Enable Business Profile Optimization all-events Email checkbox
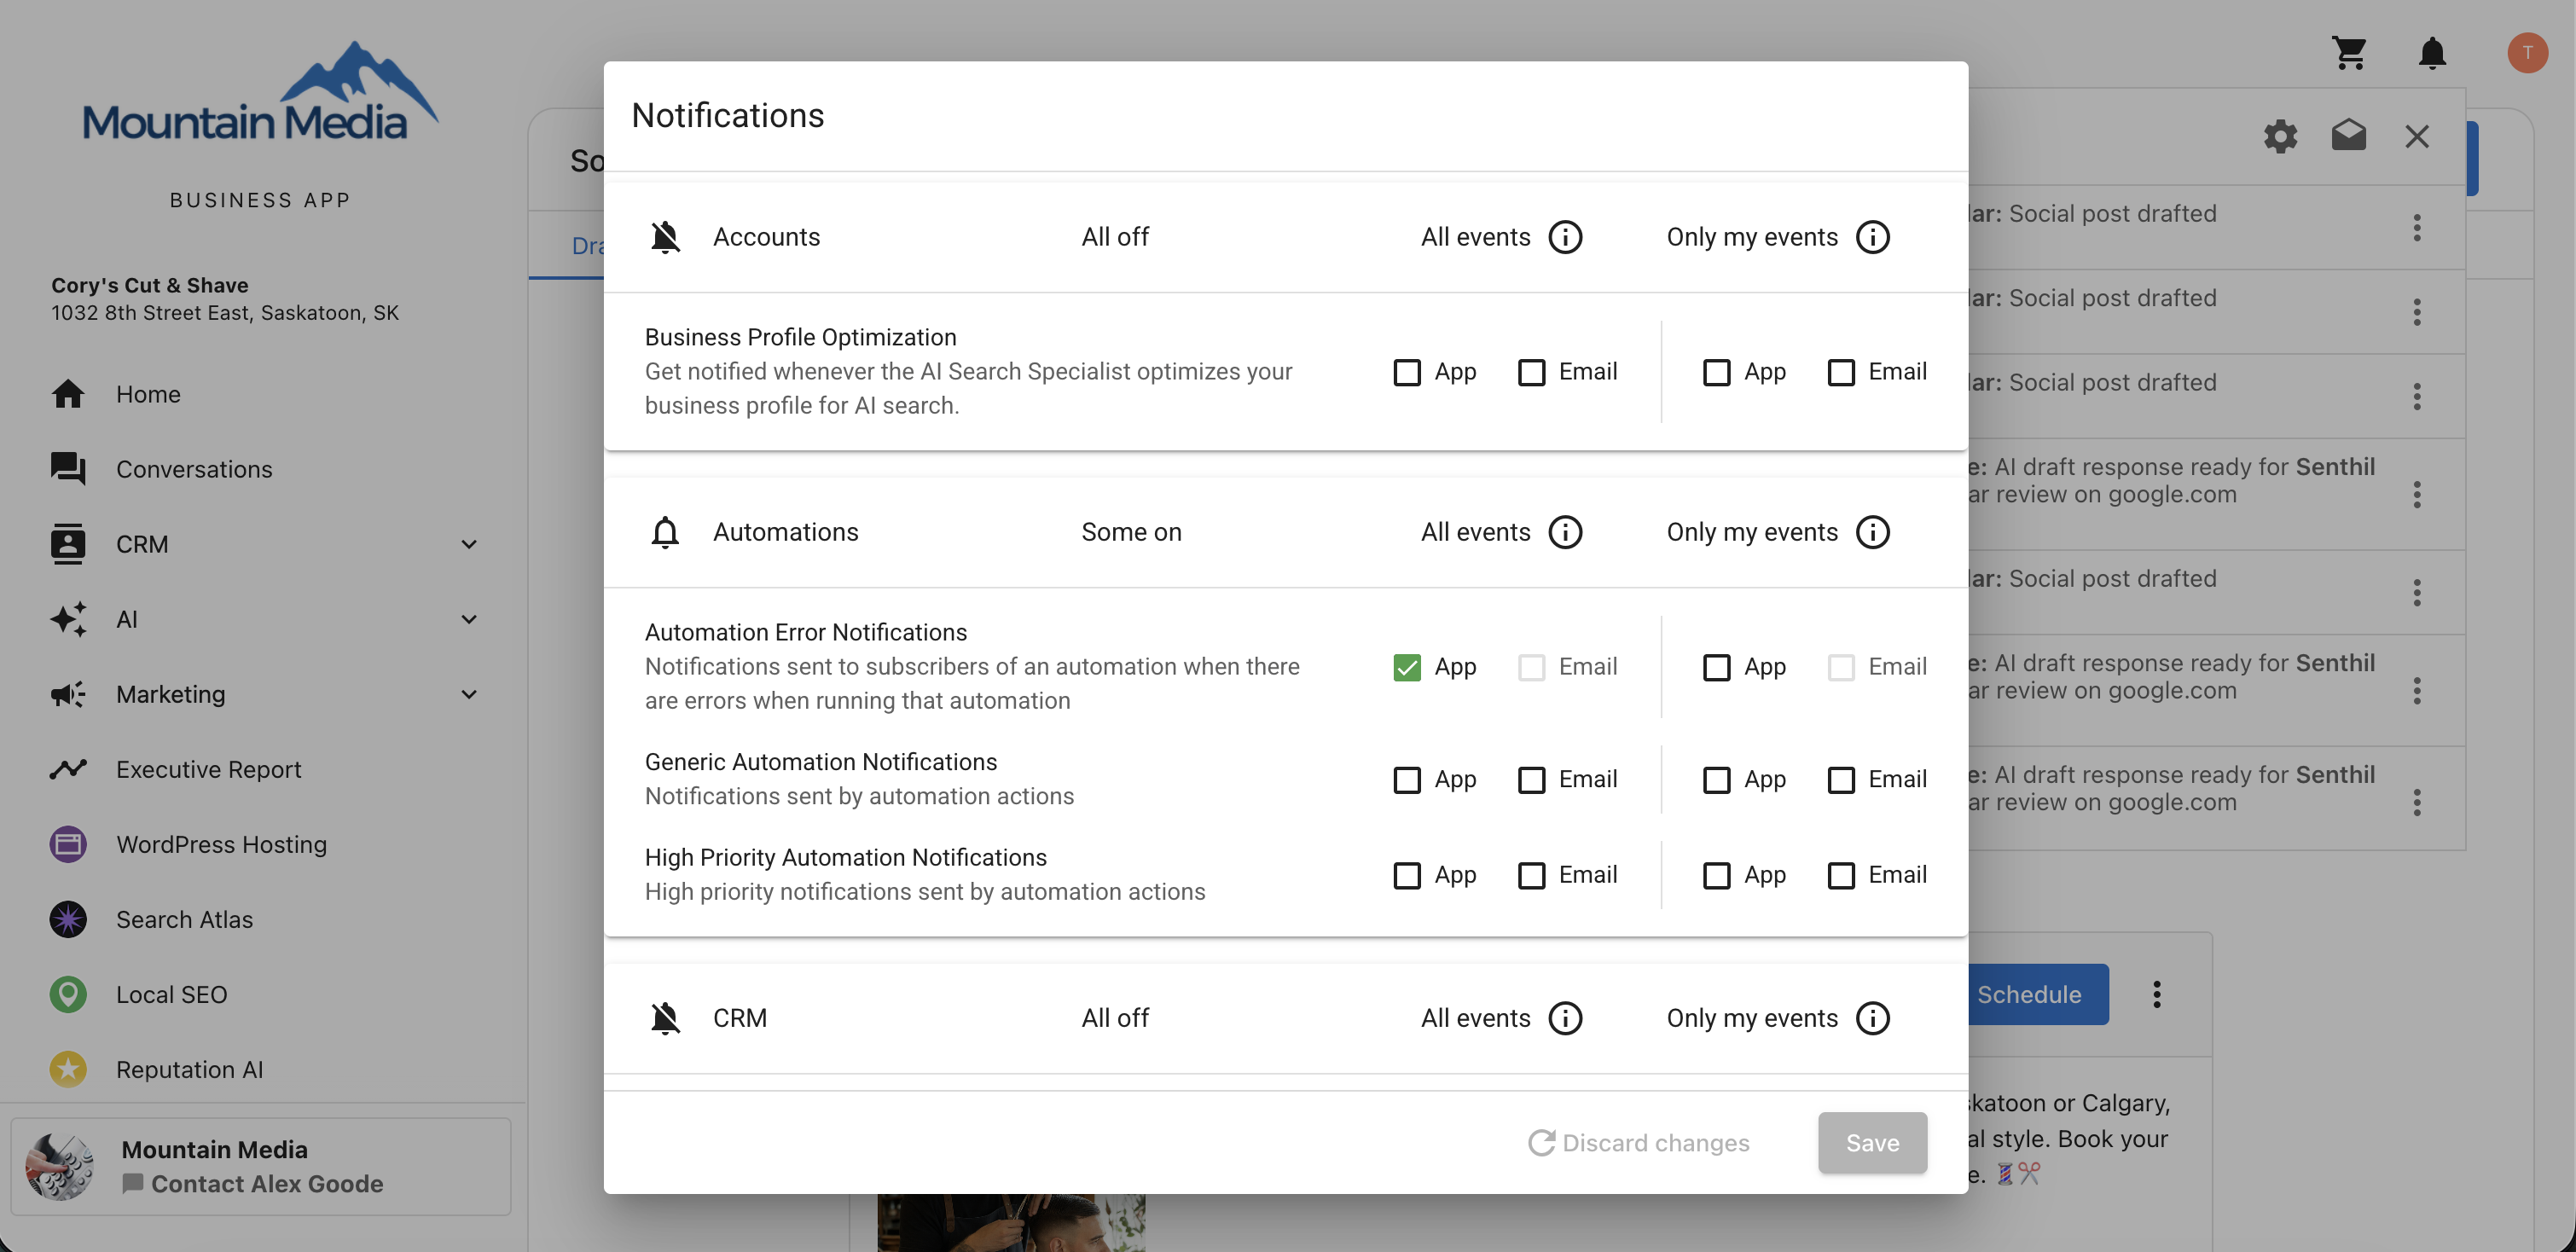This screenshot has height=1252, width=2576. (x=1531, y=372)
